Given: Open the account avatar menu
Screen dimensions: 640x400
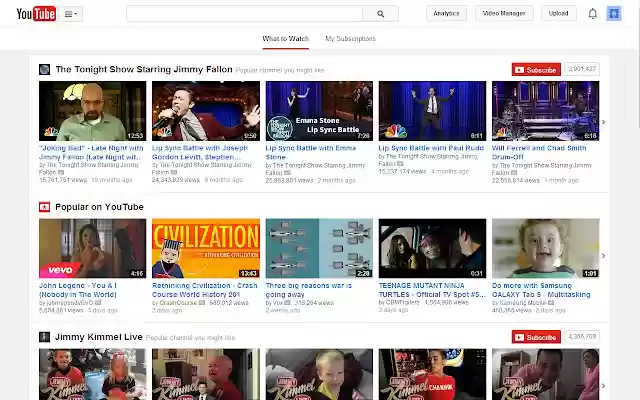Looking at the screenshot, I should (613, 13).
